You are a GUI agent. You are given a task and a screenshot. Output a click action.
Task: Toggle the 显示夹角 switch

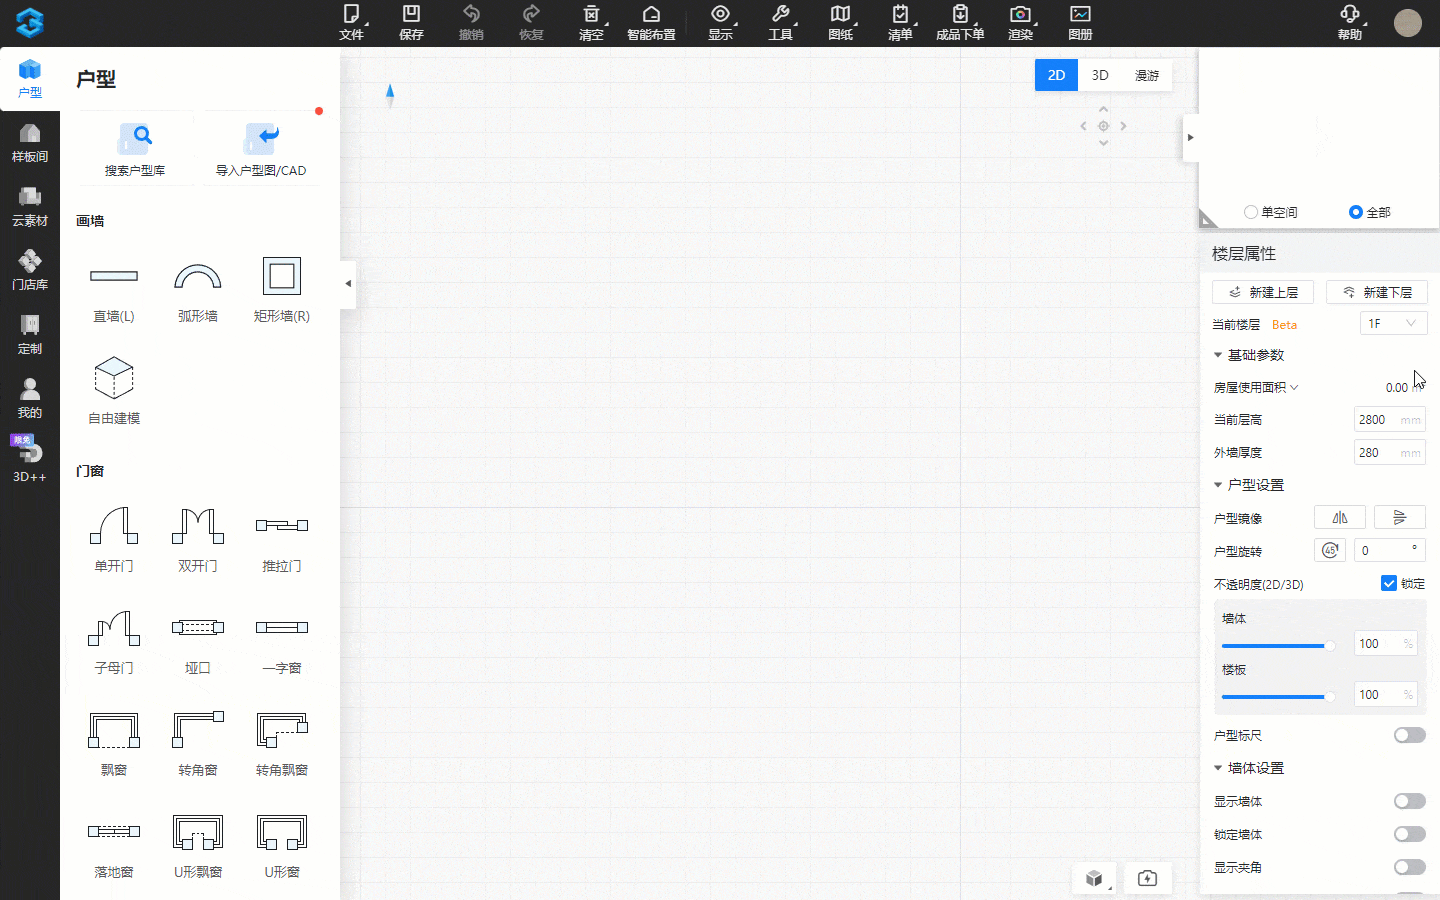(1410, 867)
